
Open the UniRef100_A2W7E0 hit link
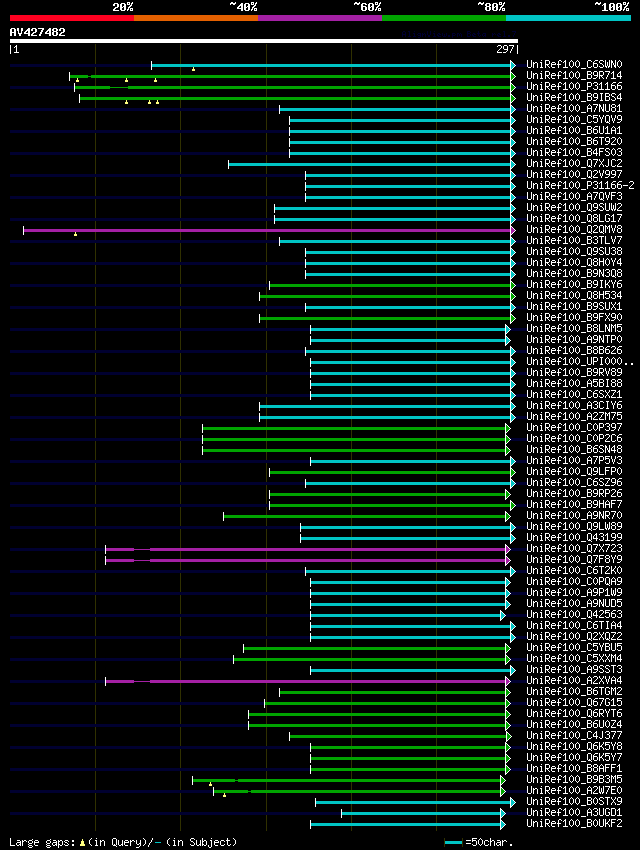click(574, 791)
